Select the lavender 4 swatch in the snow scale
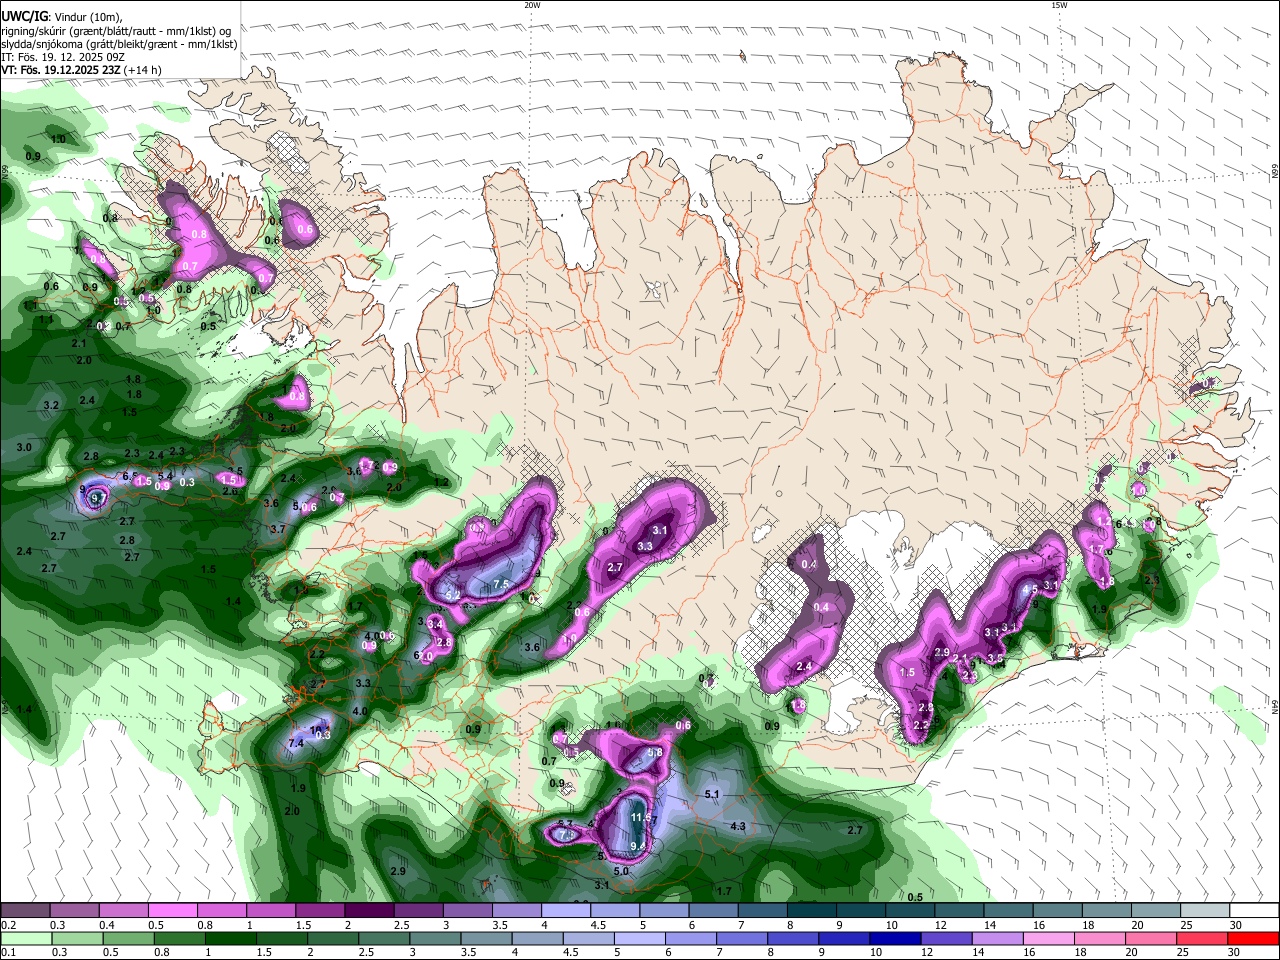Screen dimensions: 1280x960 (x=565, y=911)
